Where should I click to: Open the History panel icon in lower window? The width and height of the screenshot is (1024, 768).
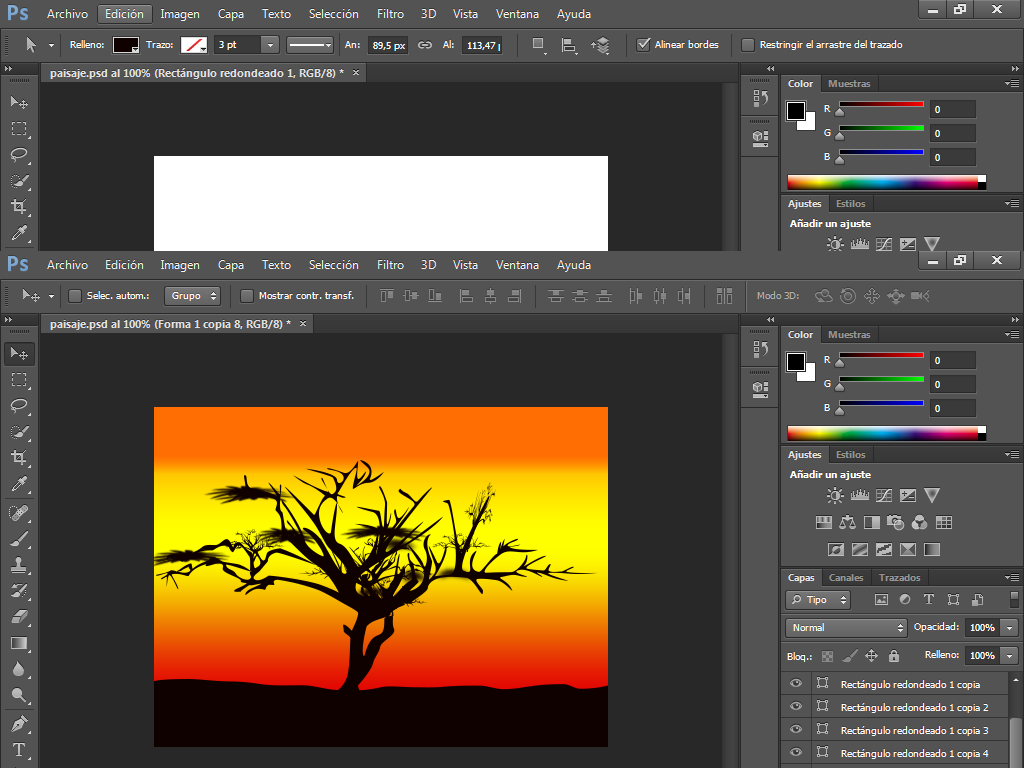(x=760, y=349)
